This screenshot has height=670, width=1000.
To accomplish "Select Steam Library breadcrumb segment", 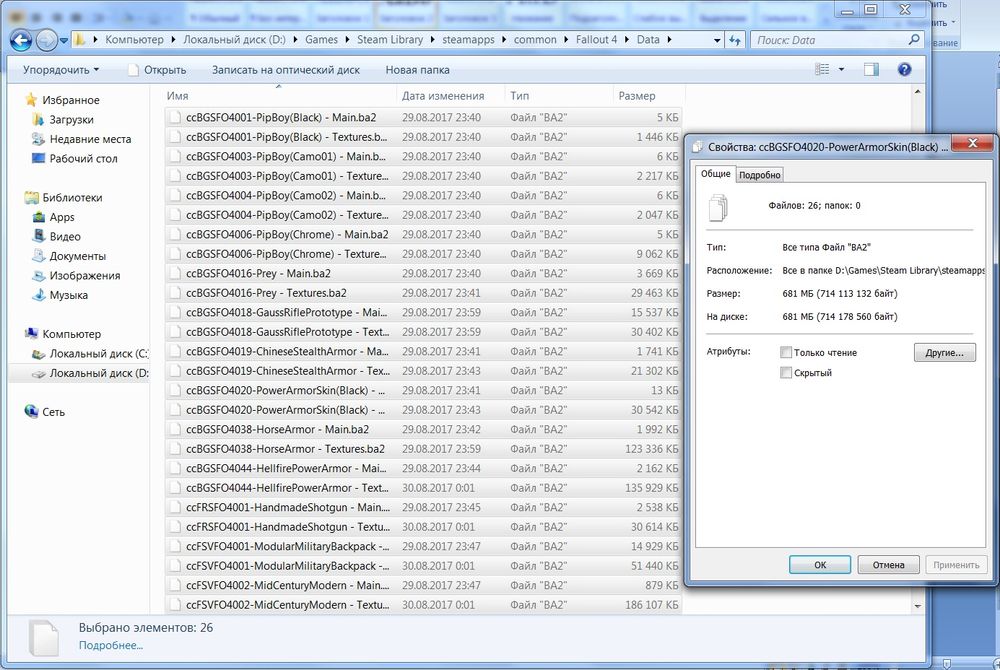I will [x=390, y=40].
